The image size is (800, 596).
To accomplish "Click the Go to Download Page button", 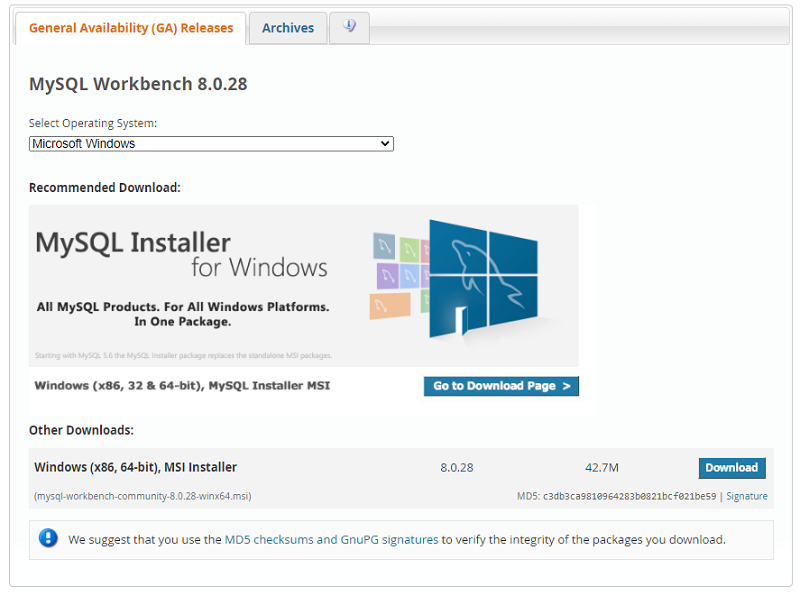I will [501, 386].
